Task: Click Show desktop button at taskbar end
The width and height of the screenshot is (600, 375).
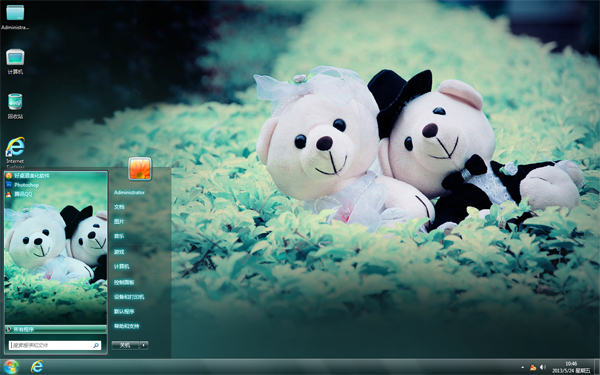Action: (597, 367)
